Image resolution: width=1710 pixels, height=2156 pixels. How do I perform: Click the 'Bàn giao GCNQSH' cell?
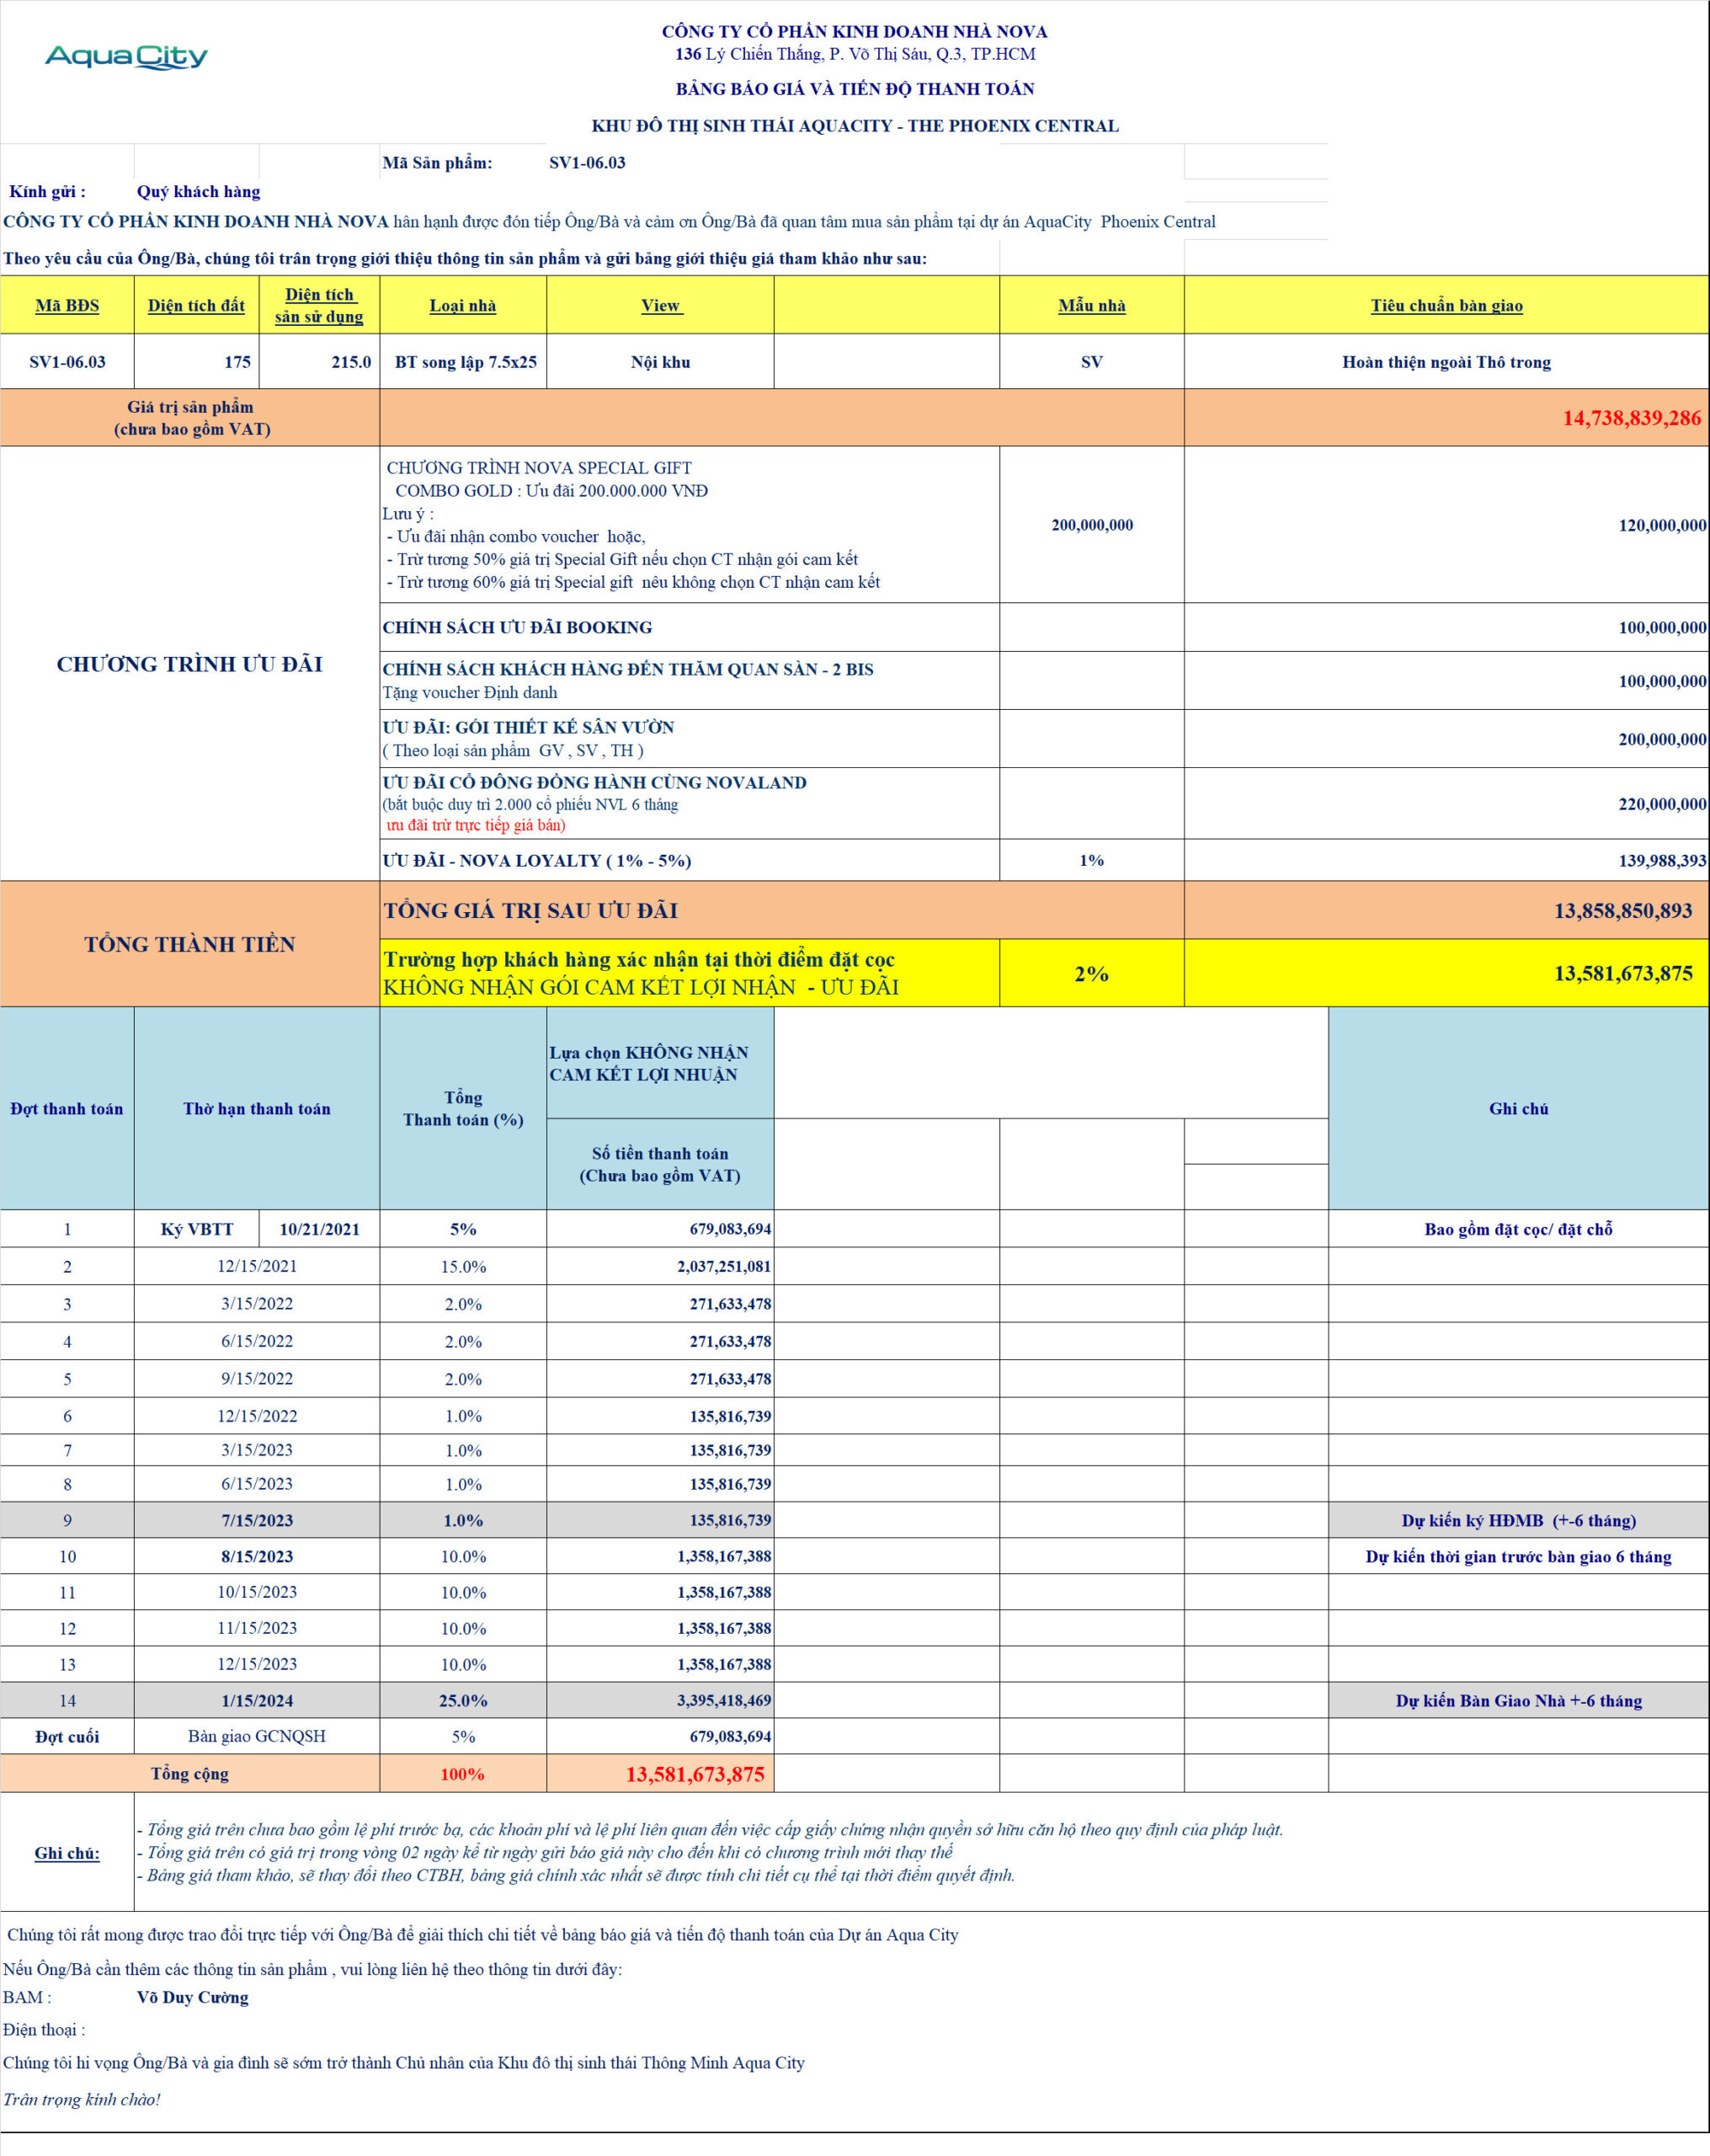pyautogui.click(x=257, y=1737)
